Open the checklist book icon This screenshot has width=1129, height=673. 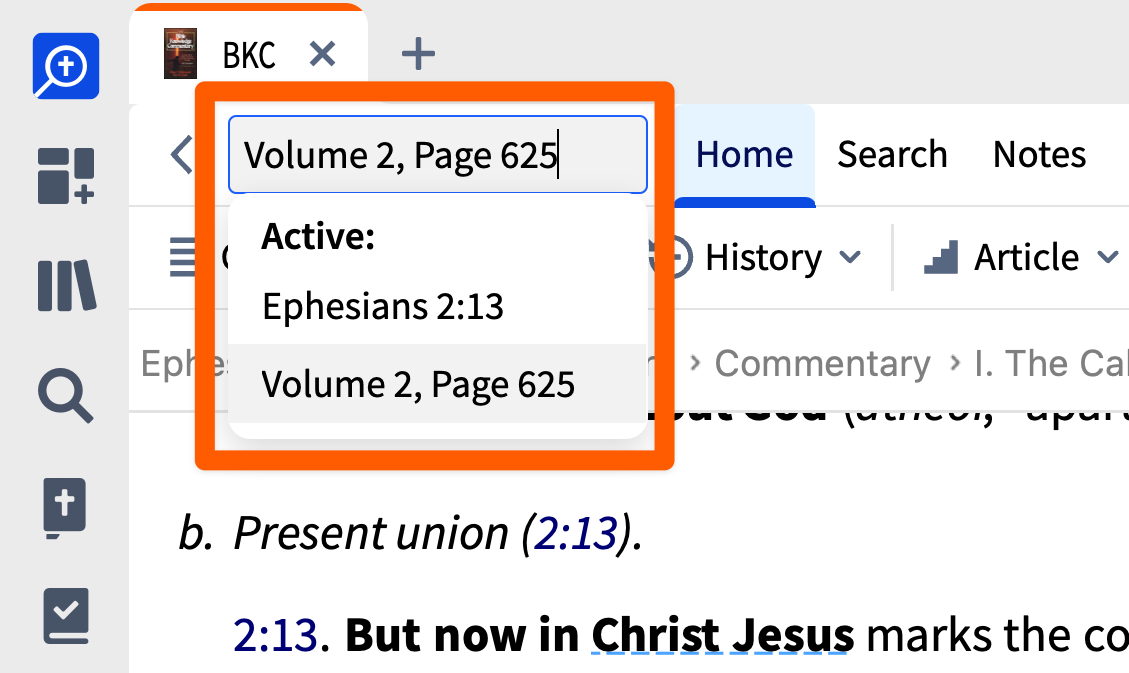click(66, 615)
